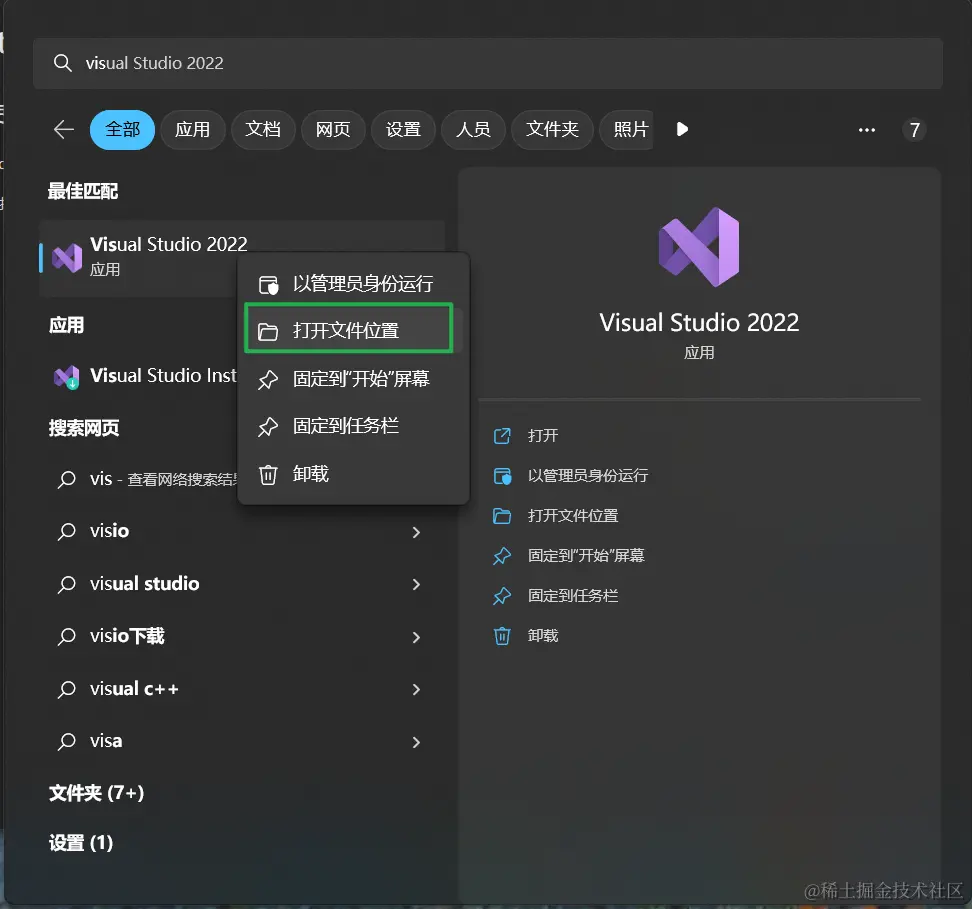Screen dimensions: 972x909
Task: Click 固定到任务栏 in right preview pane
Action: (573, 596)
